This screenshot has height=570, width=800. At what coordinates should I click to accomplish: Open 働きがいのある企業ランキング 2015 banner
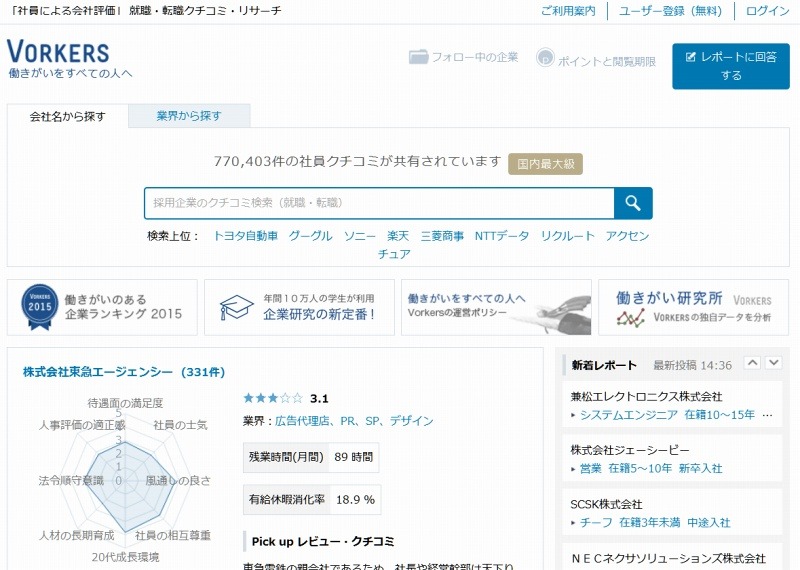102,307
